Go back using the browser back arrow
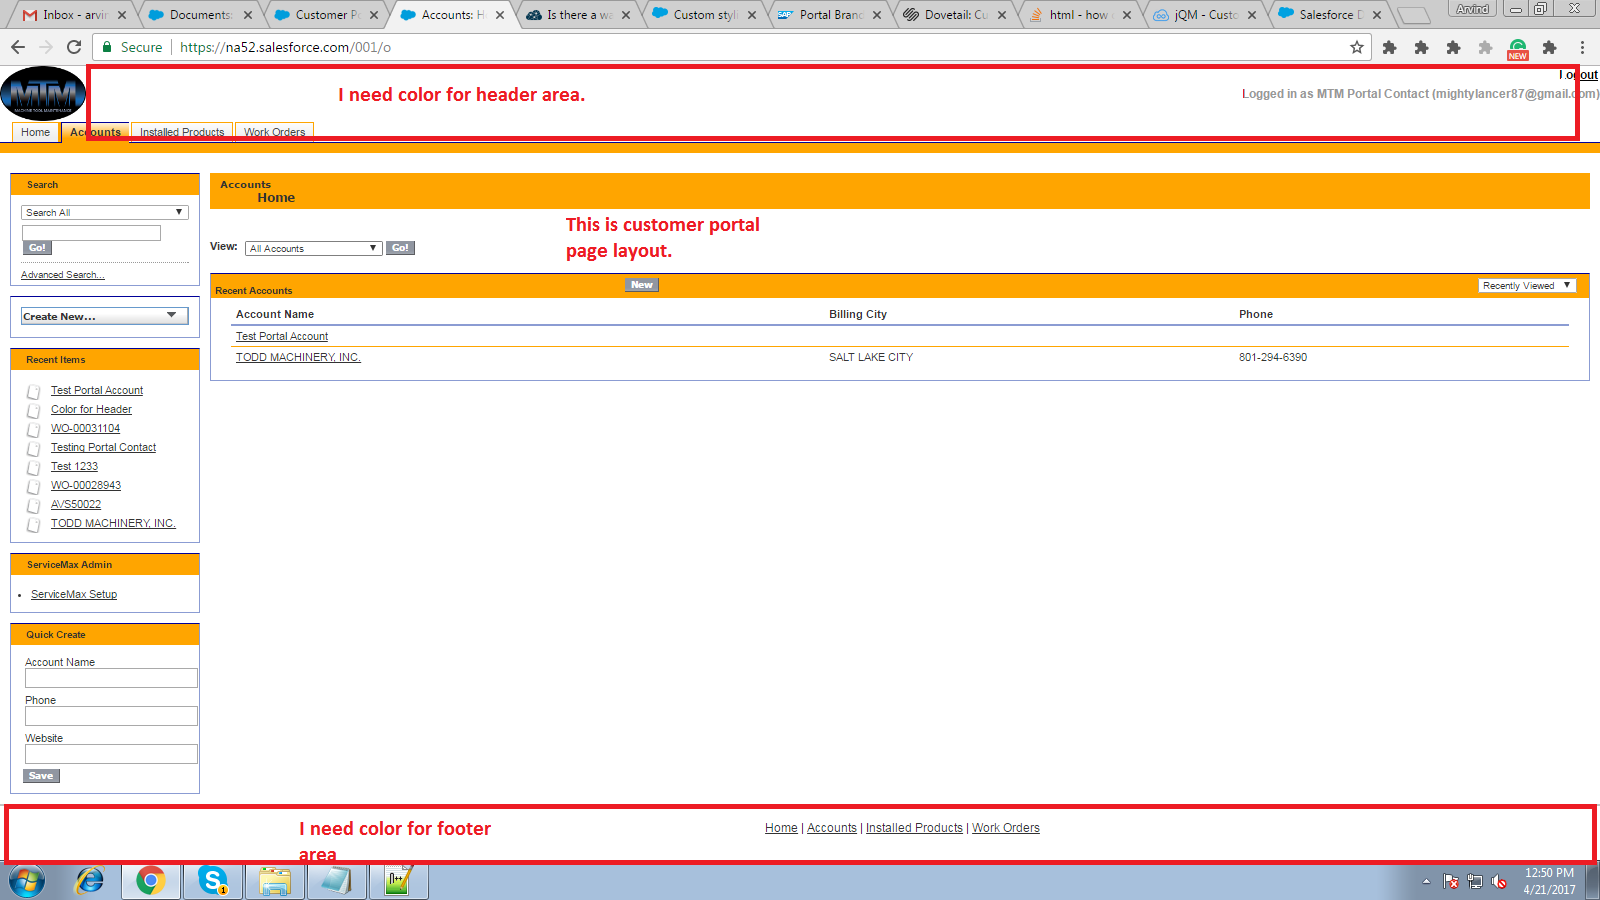 click(x=18, y=47)
